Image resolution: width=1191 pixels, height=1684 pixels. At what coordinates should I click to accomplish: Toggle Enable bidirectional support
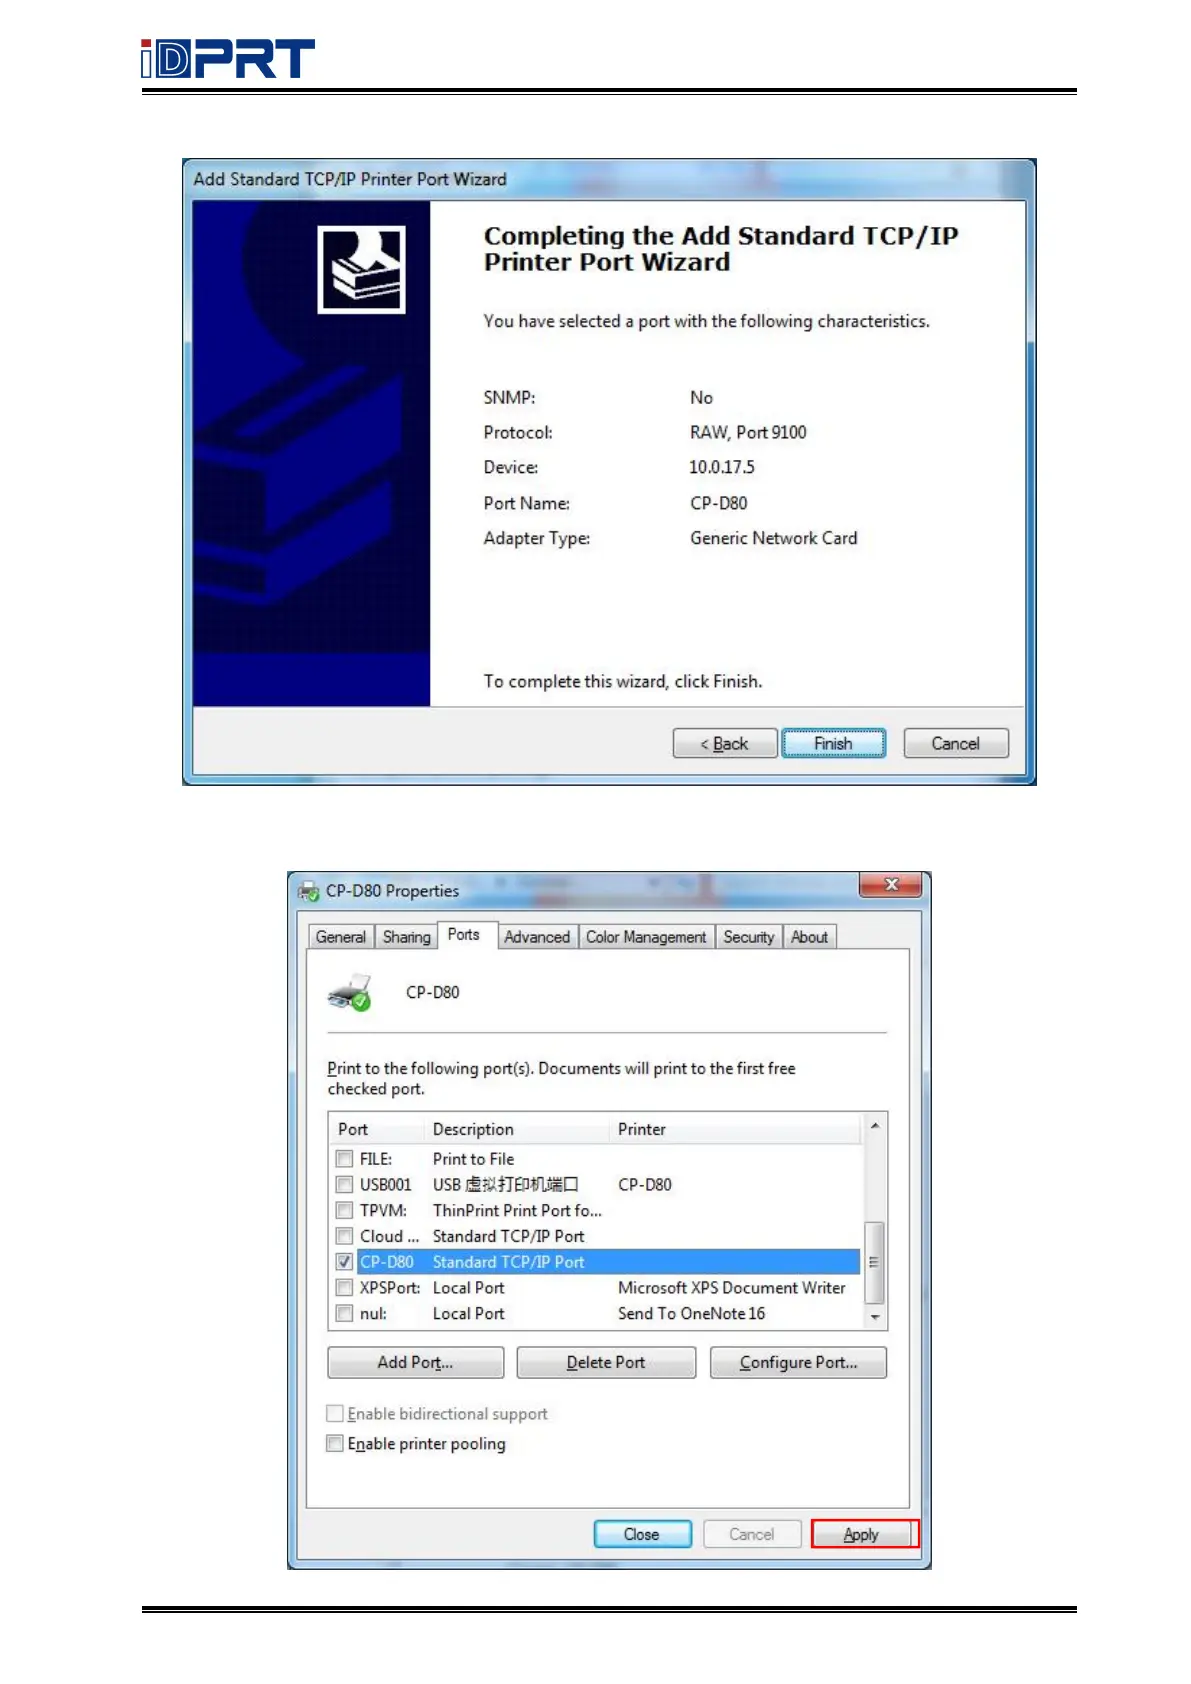335,1414
